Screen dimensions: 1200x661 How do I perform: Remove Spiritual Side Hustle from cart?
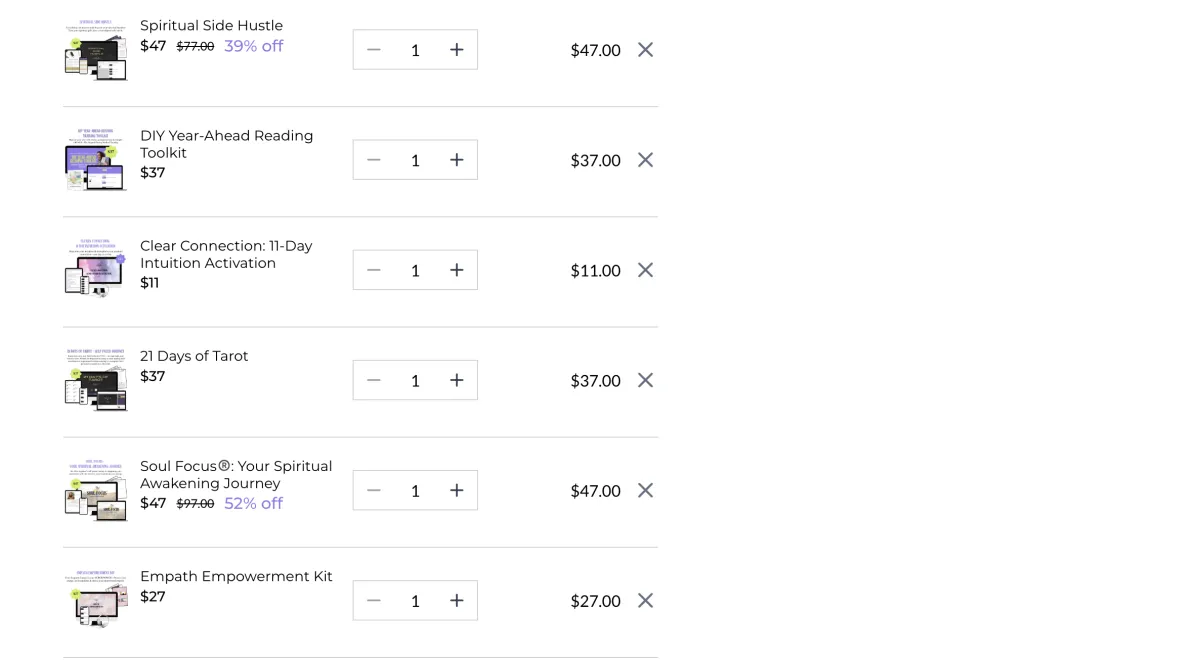click(645, 50)
